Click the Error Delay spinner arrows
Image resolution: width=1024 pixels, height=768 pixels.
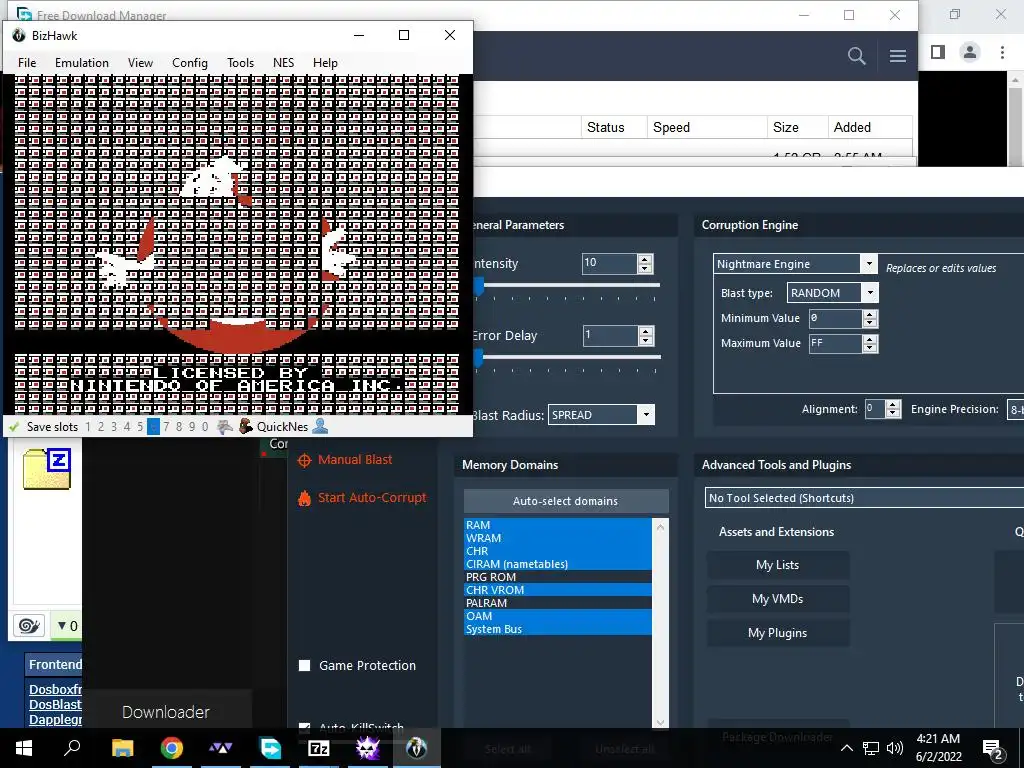(646, 336)
